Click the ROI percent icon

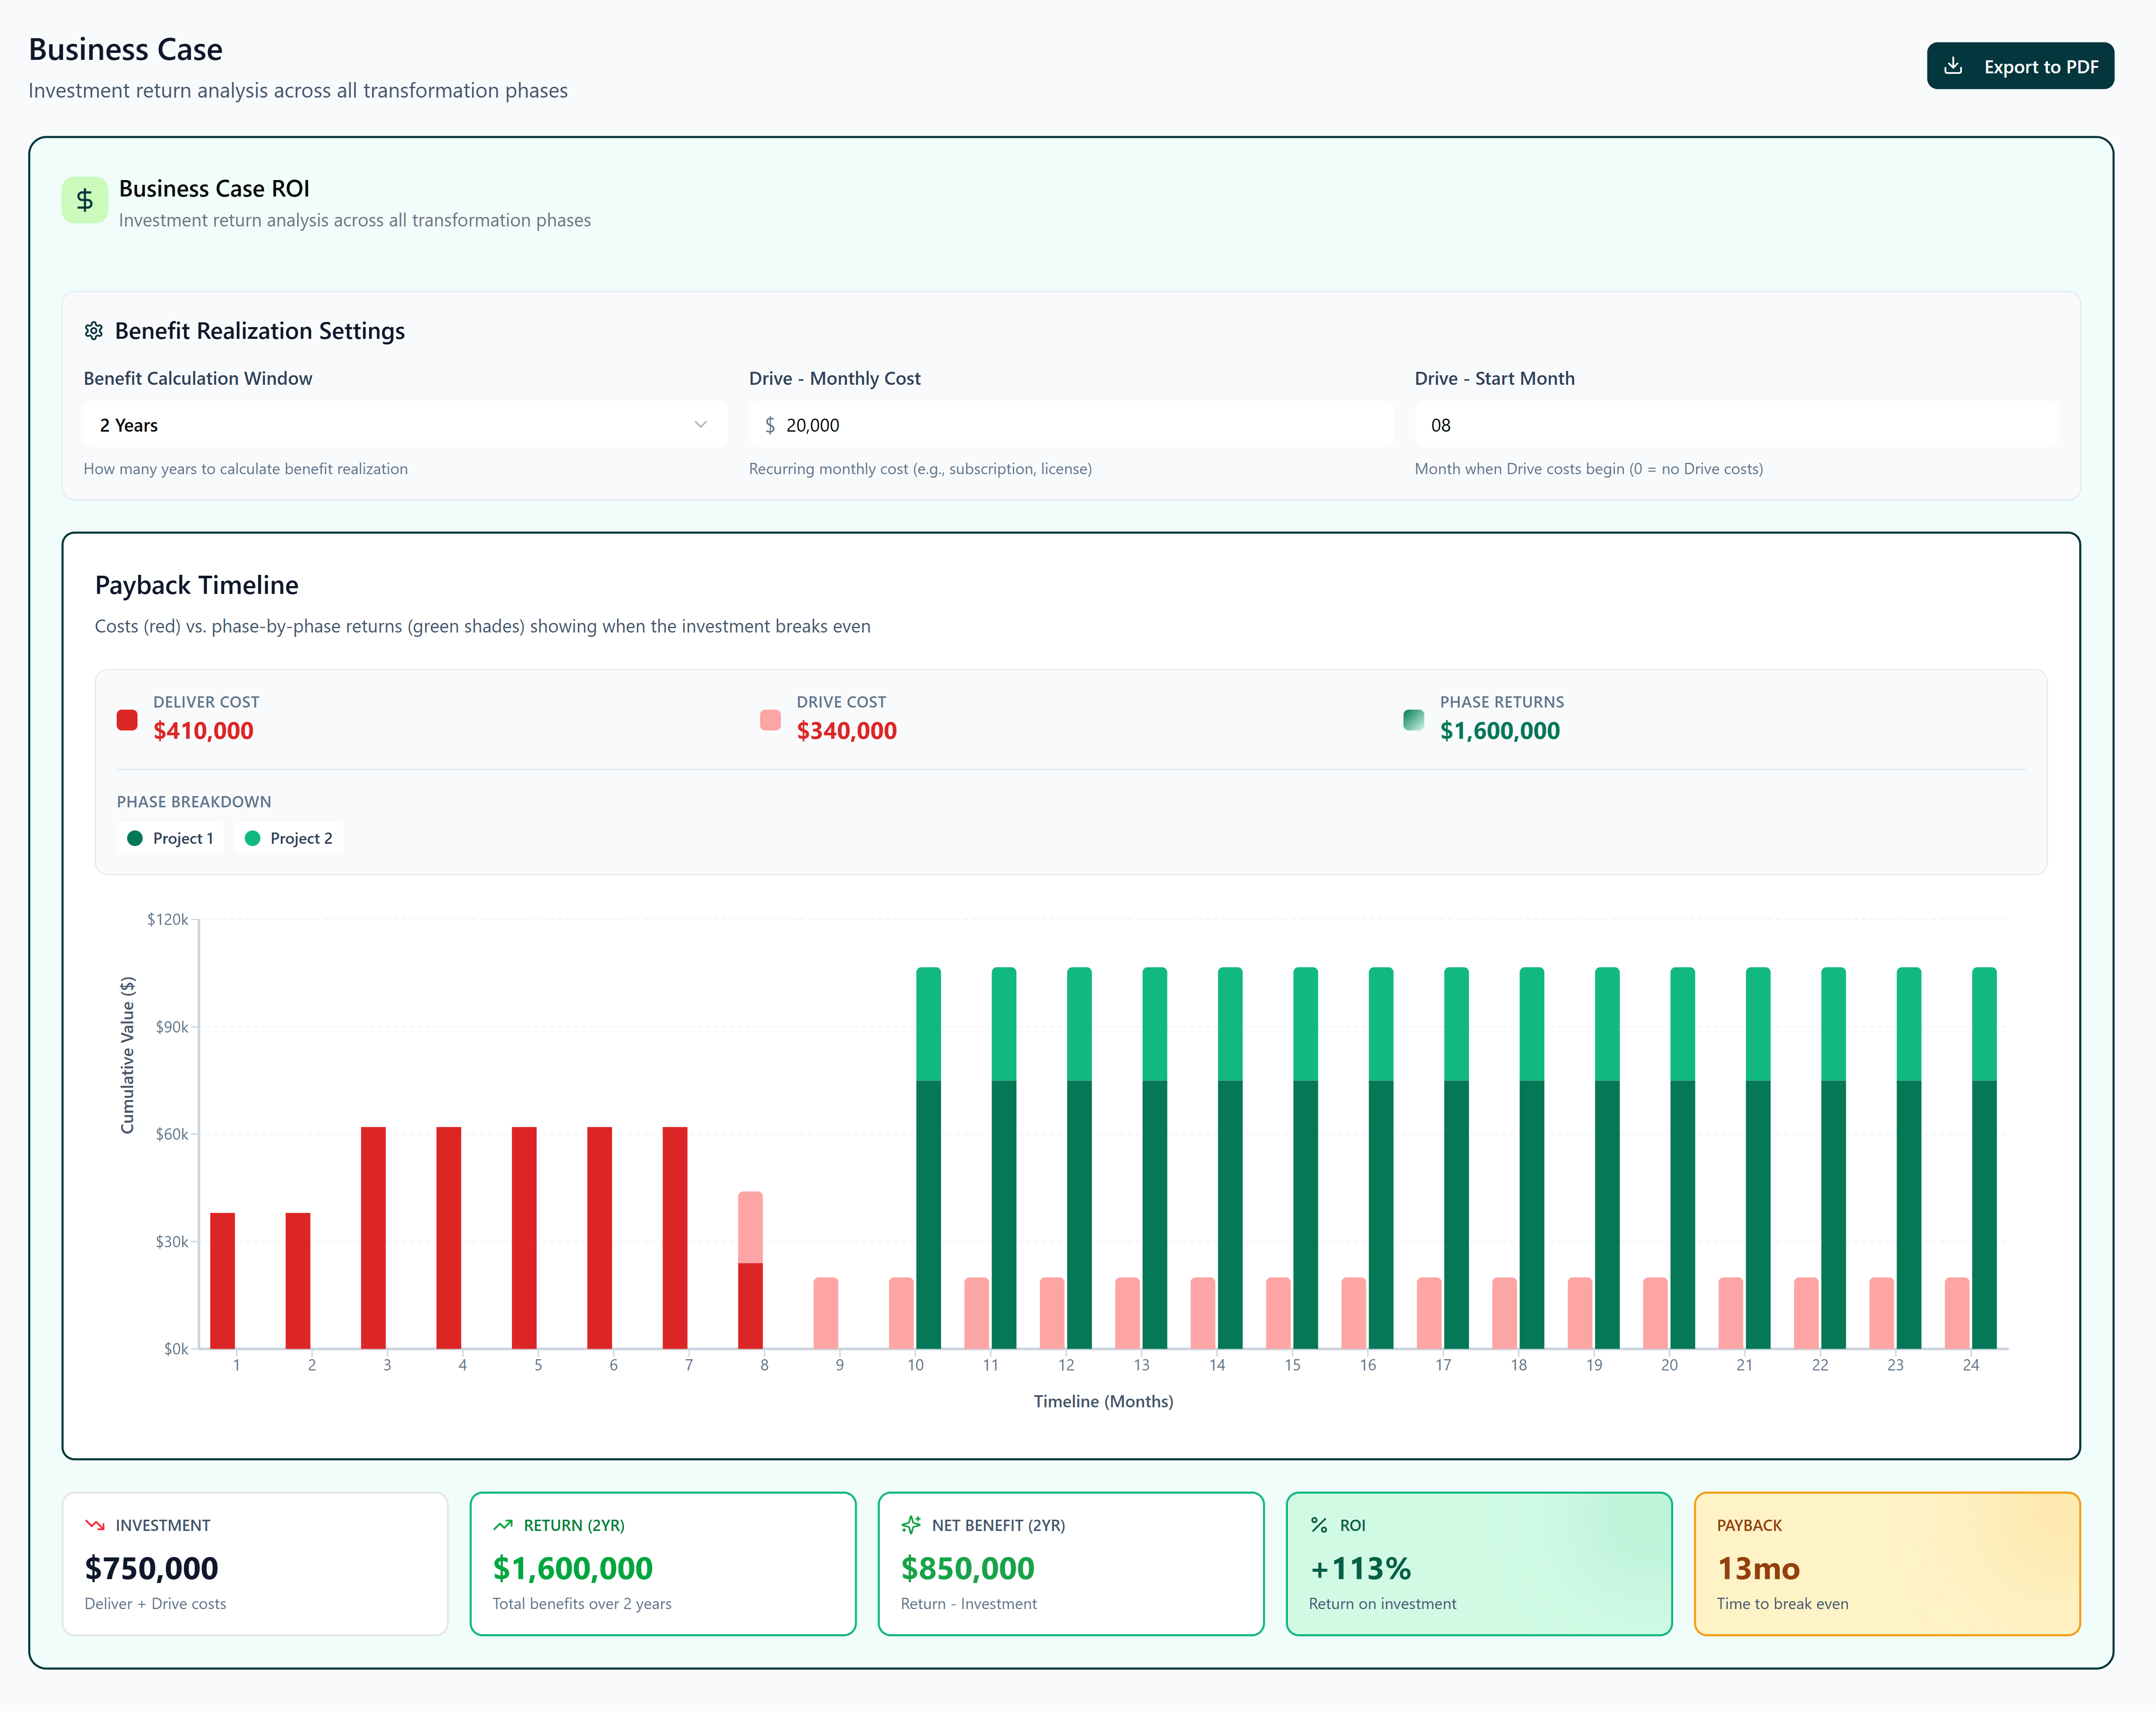1319,1525
